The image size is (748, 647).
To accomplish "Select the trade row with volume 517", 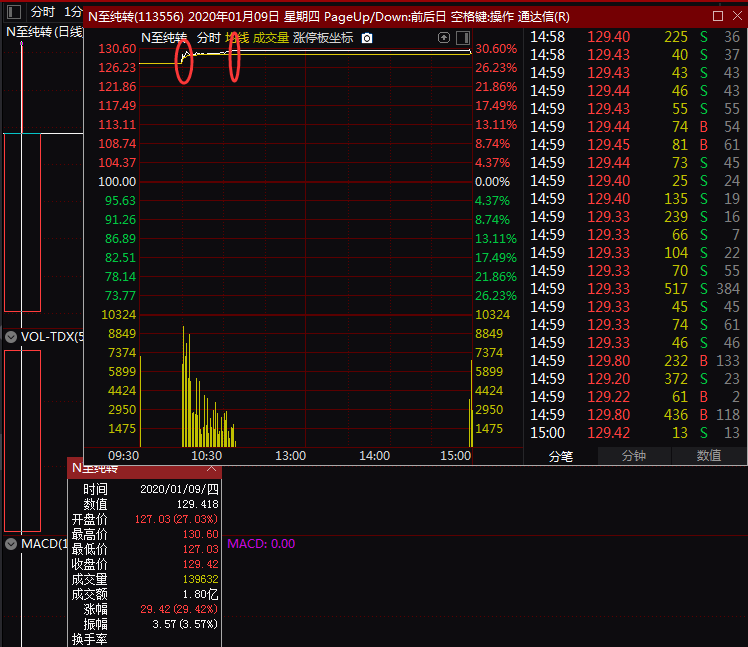I will tap(635, 289).
